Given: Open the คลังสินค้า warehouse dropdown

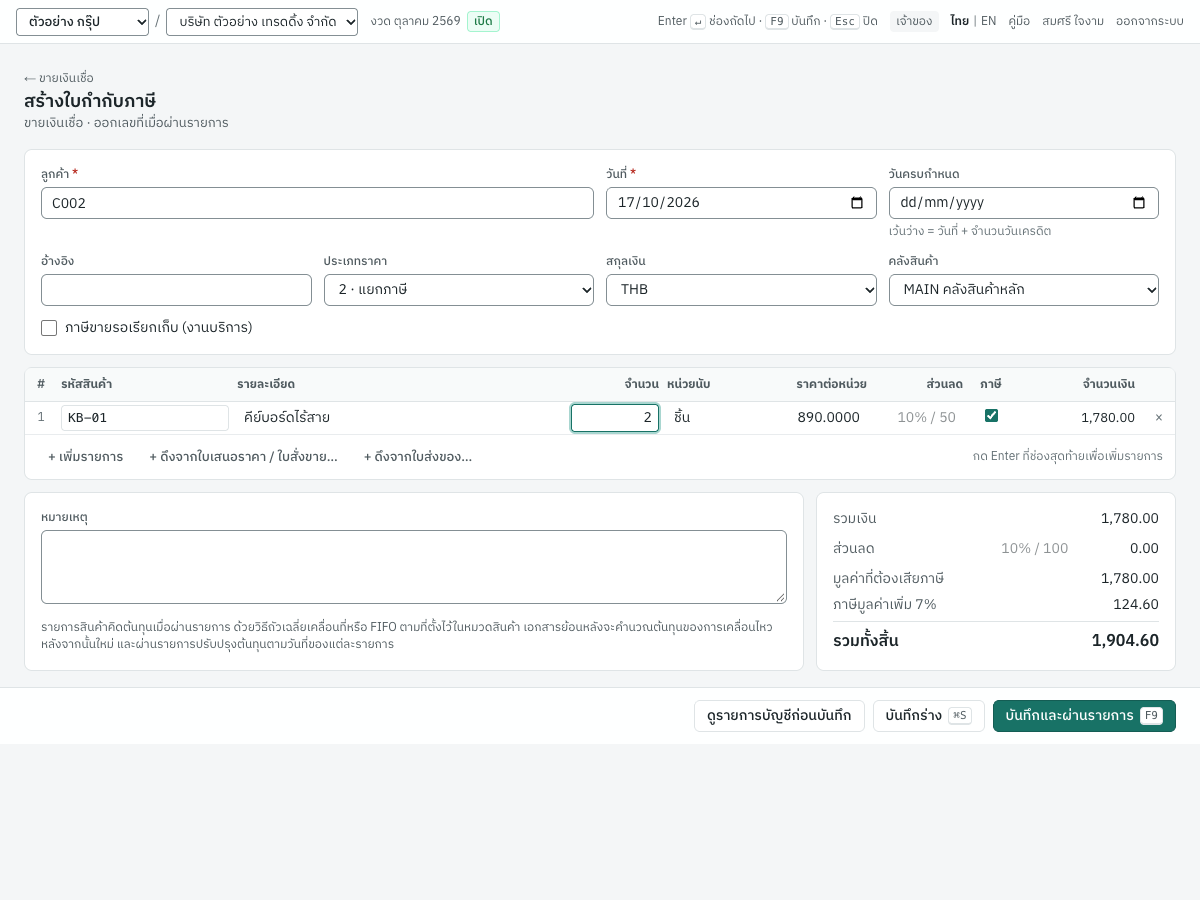Looking at the screenshot, I should [1024, 290].
